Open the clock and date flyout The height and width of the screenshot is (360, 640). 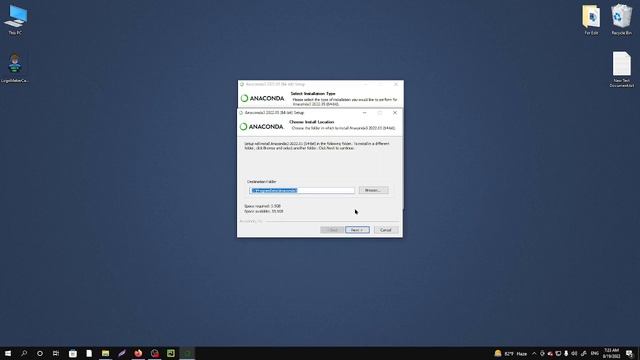click(611, 353)
